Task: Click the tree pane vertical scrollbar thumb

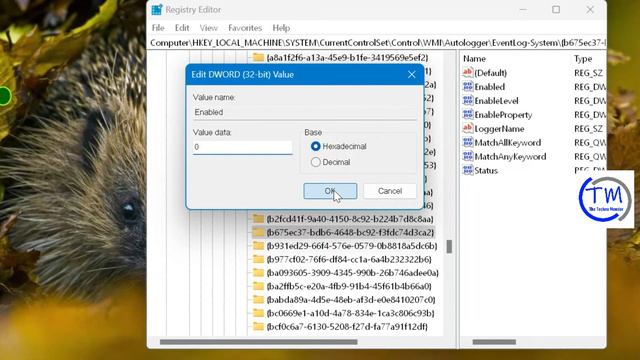Action: coord(449,247)
